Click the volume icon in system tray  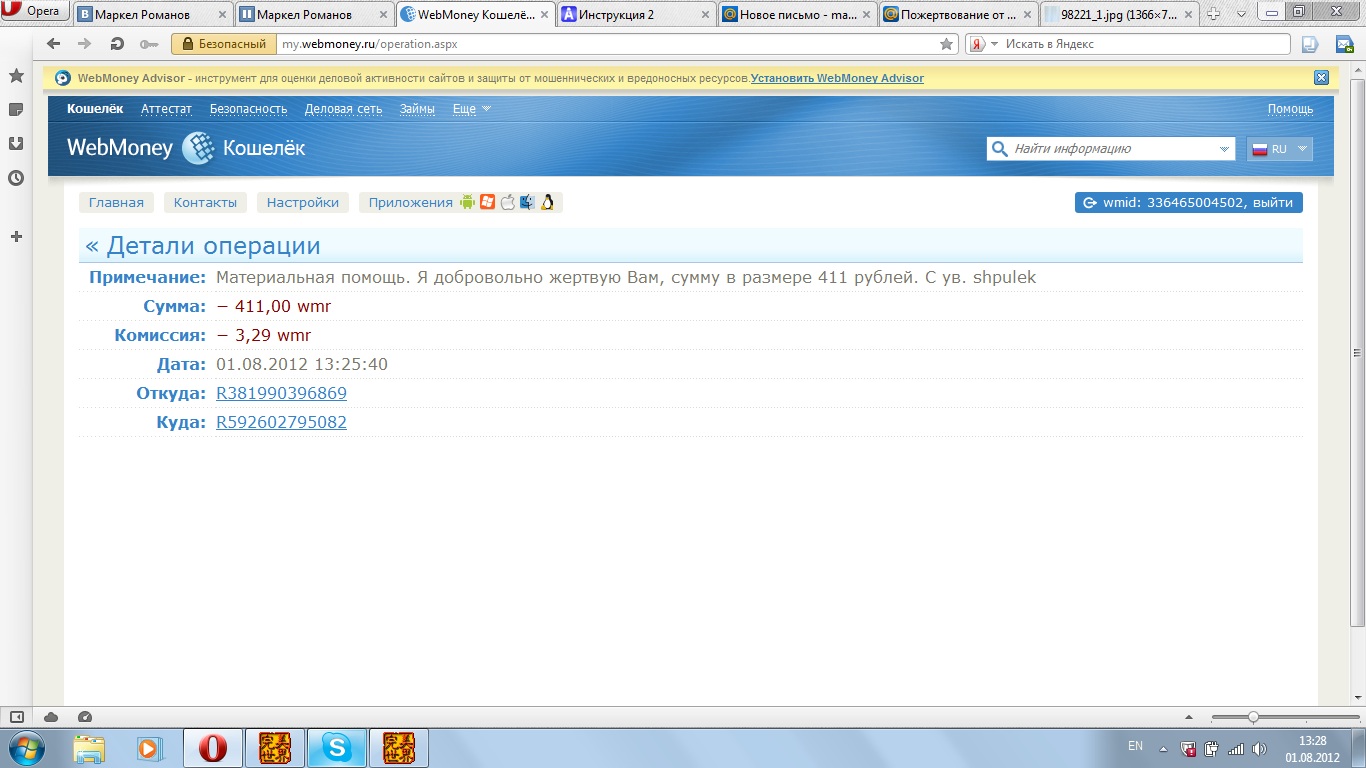(x=1259, y=748)
